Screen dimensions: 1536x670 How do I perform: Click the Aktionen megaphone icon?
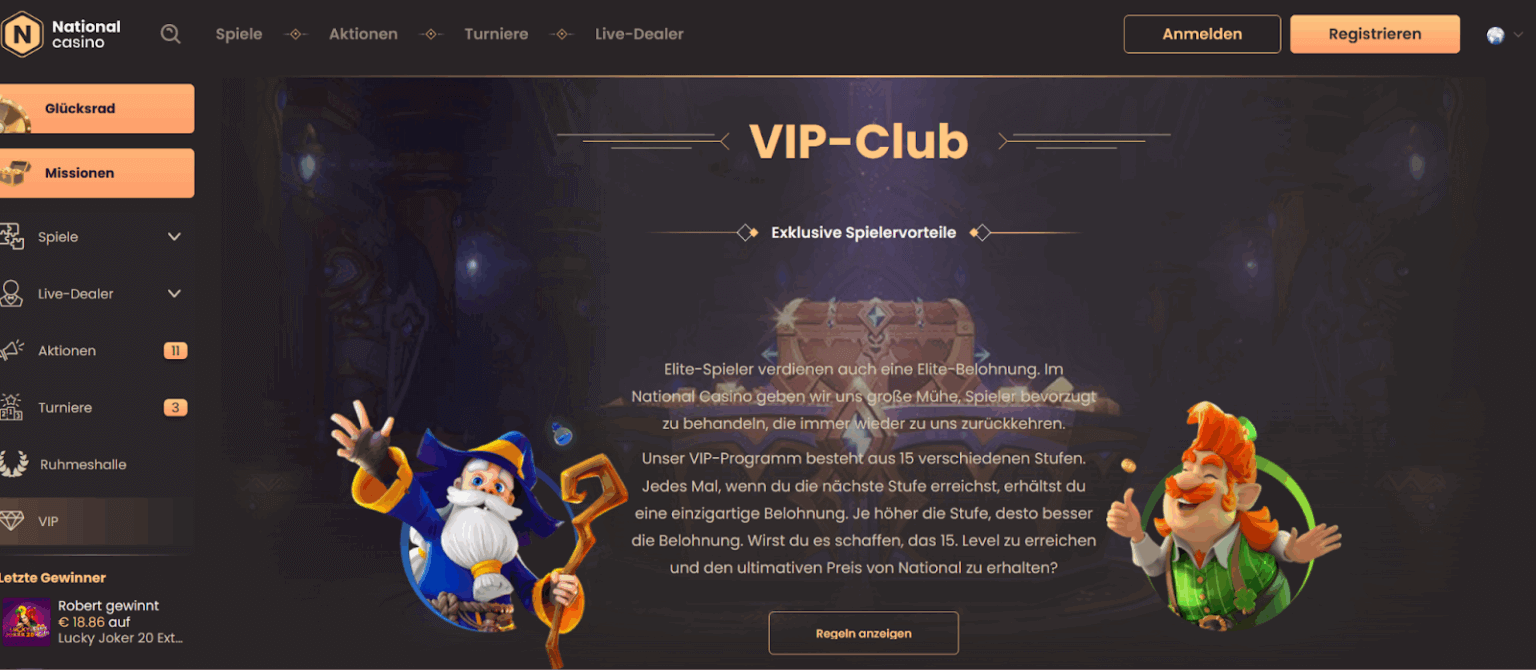[12, 351]
